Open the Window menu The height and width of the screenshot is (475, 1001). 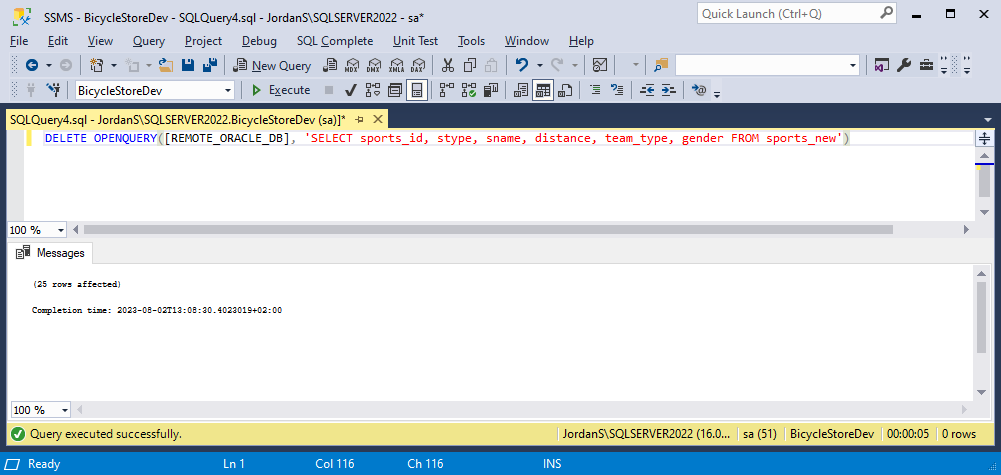527,41
